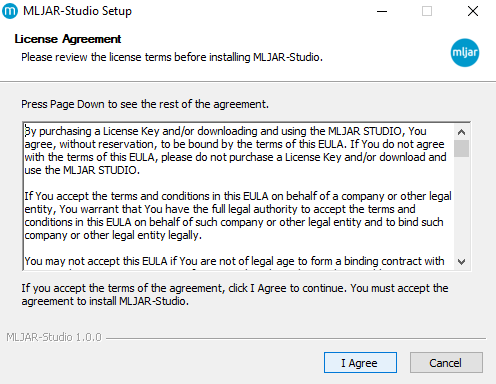Cancel the MLJAR-Studio installation
Screen dimensions: 496x384
[x=446, y=362]
